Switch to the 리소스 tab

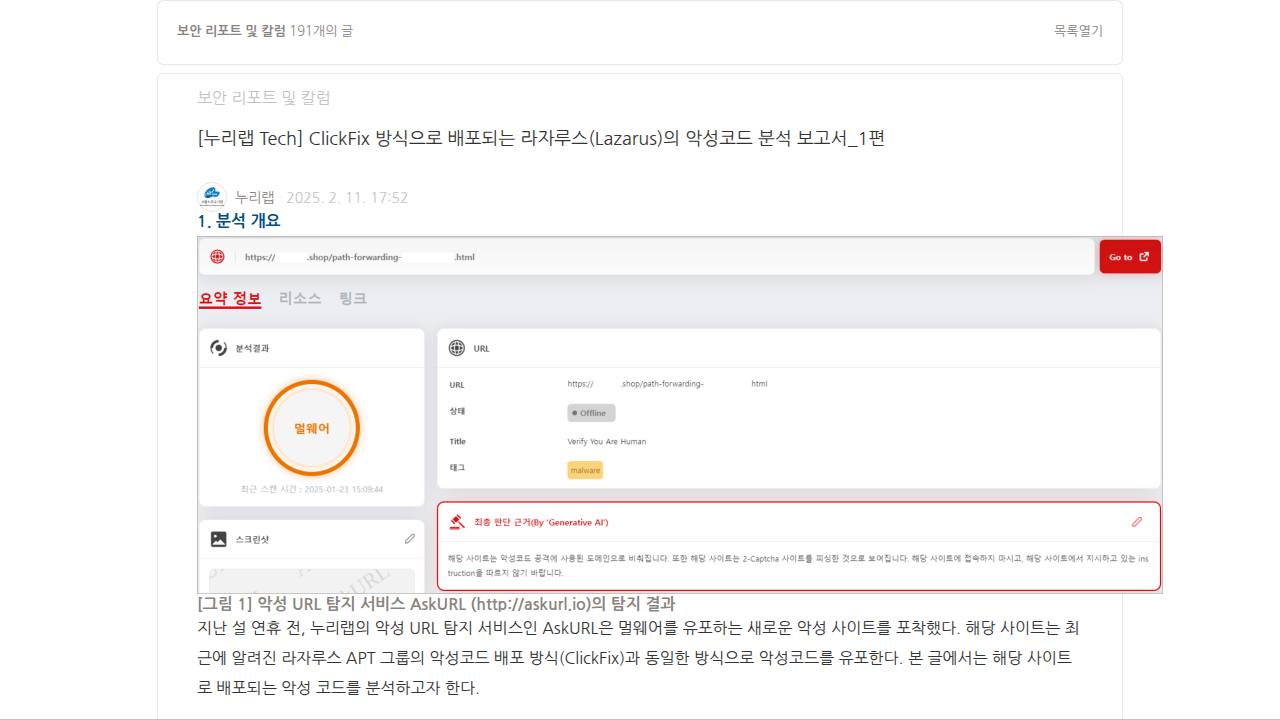pyautogui.click(x=300, y=298)
